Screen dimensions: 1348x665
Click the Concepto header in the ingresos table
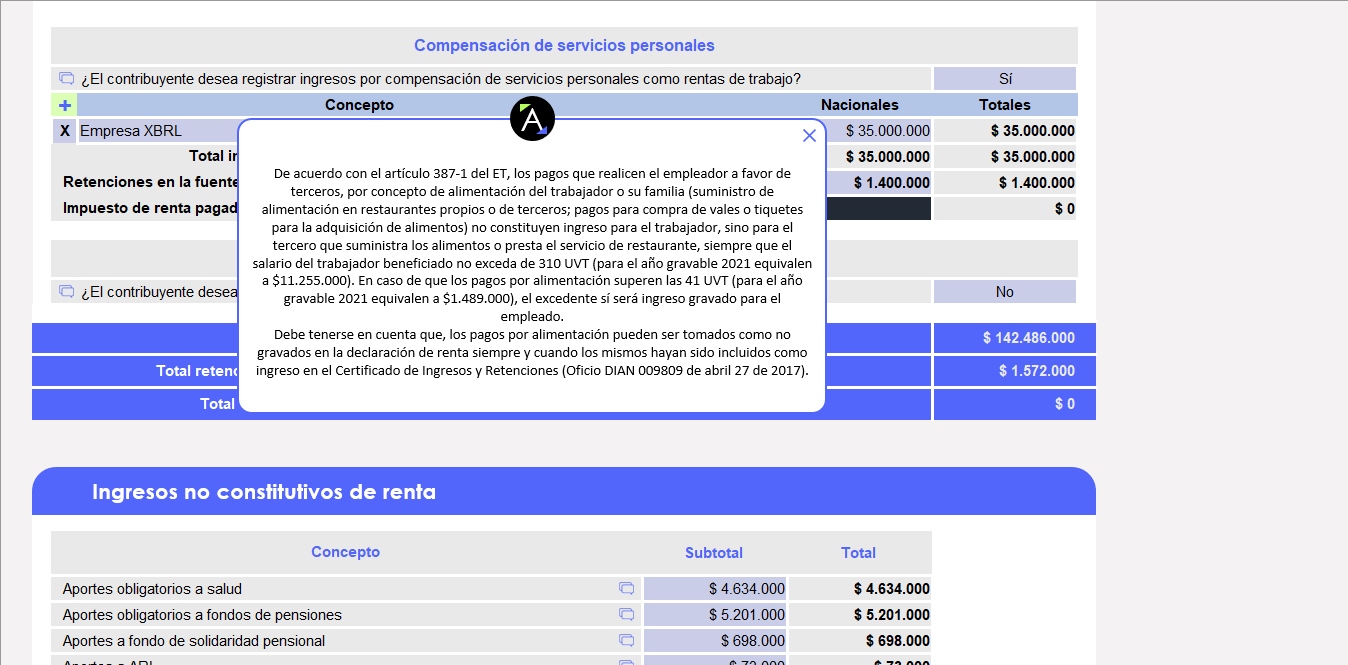point(346,552)
